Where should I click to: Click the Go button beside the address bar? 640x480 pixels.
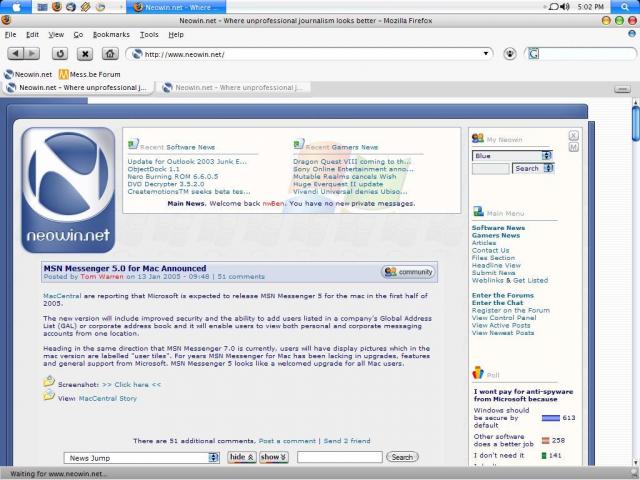click(510, 53)
